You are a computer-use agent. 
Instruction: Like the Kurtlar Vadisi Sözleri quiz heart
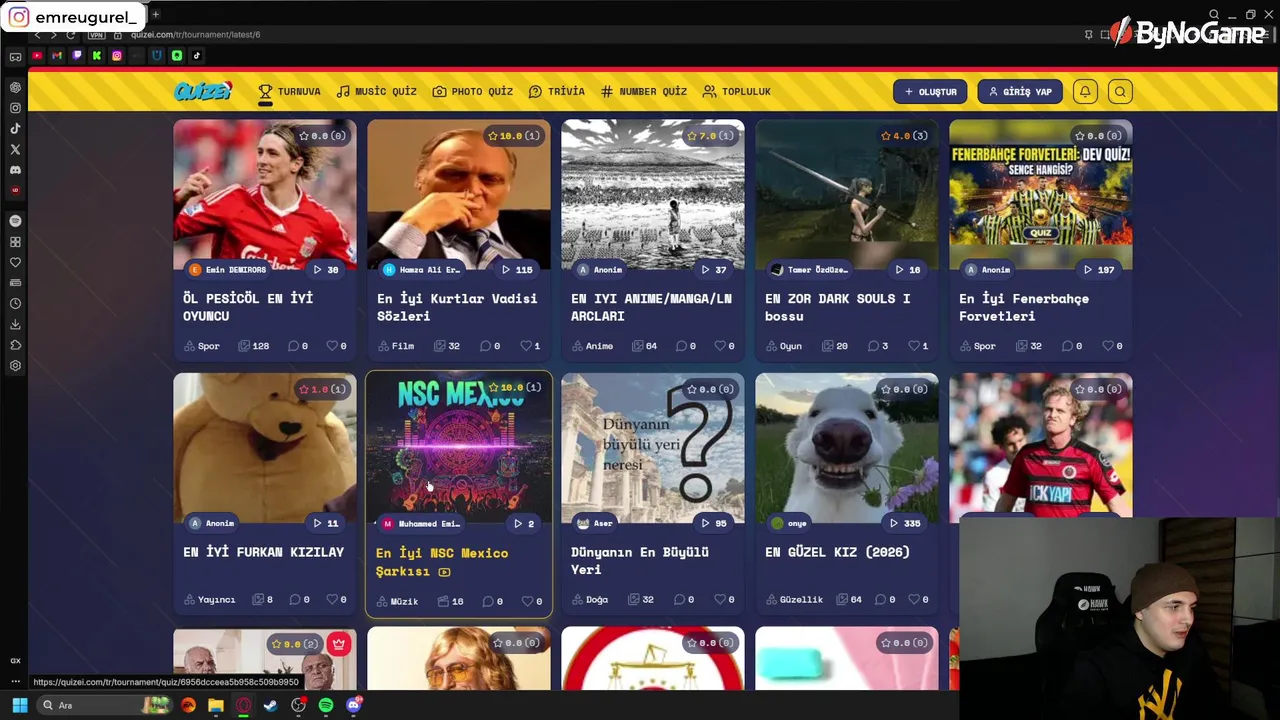pyautogui.click(x=526, y=346)
